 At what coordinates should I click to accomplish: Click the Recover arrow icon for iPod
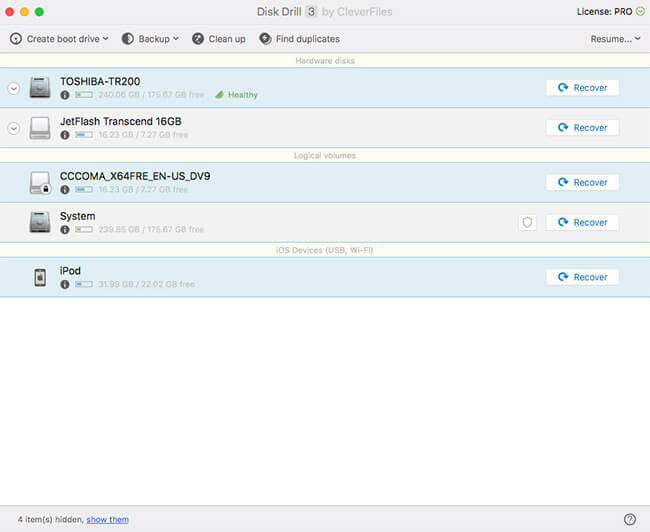point(563,277)
